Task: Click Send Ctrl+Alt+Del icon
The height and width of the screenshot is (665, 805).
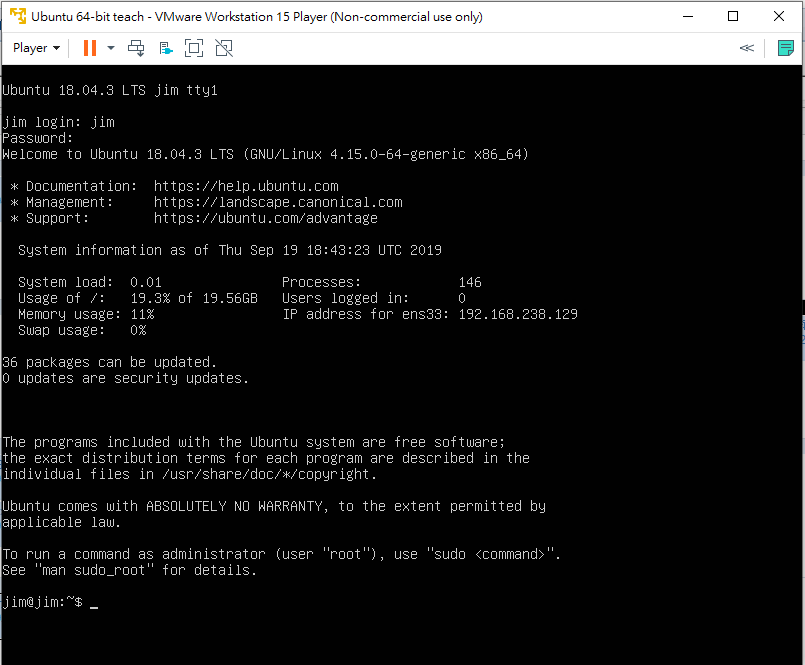Action: [x=136, y=48]
